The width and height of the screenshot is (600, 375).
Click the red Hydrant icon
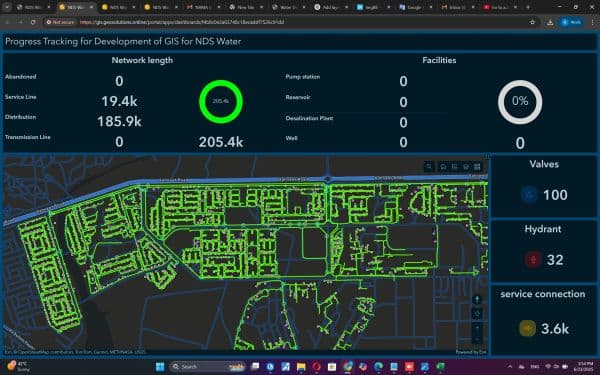coord(533,260)
